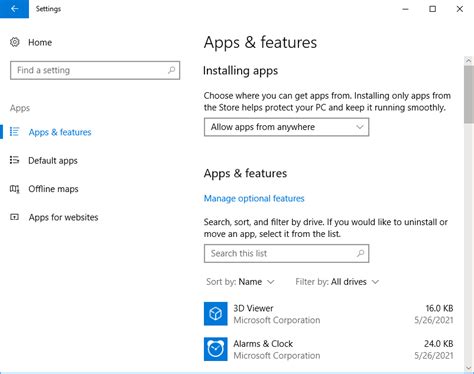
Task: Click the Default apps sidebar icon
Action: (x=14, y=160)
